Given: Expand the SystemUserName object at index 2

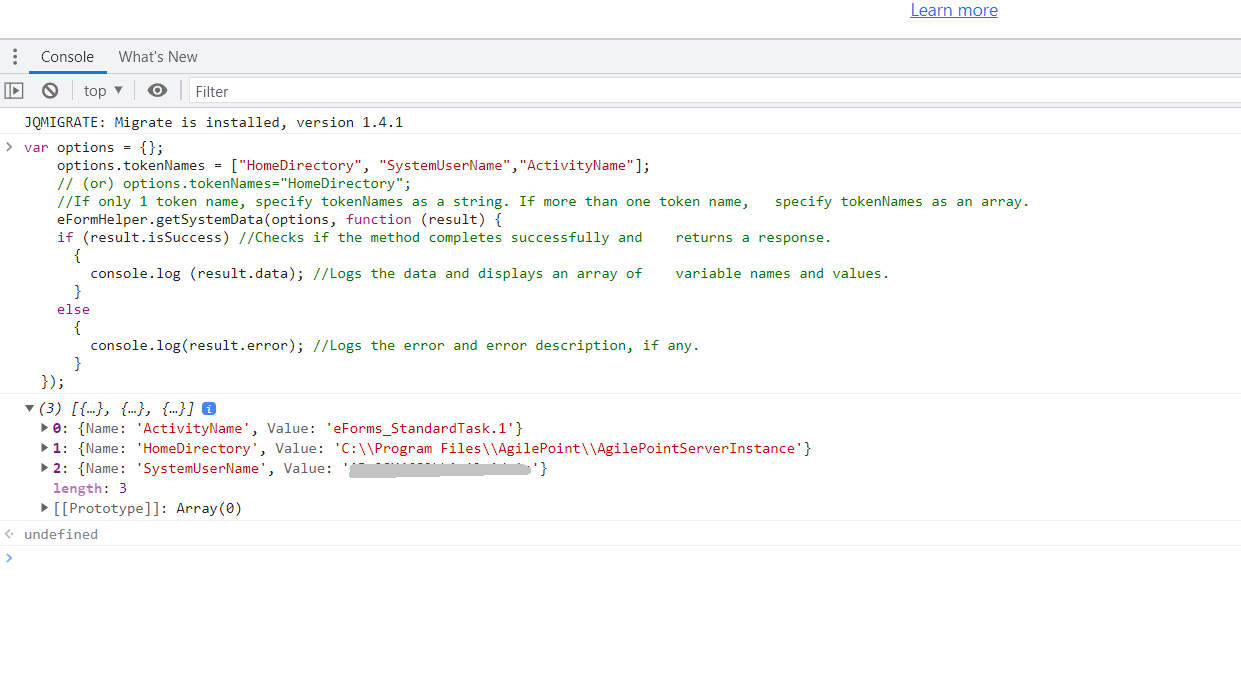Looking at the screenshot, I should (44, 468).
